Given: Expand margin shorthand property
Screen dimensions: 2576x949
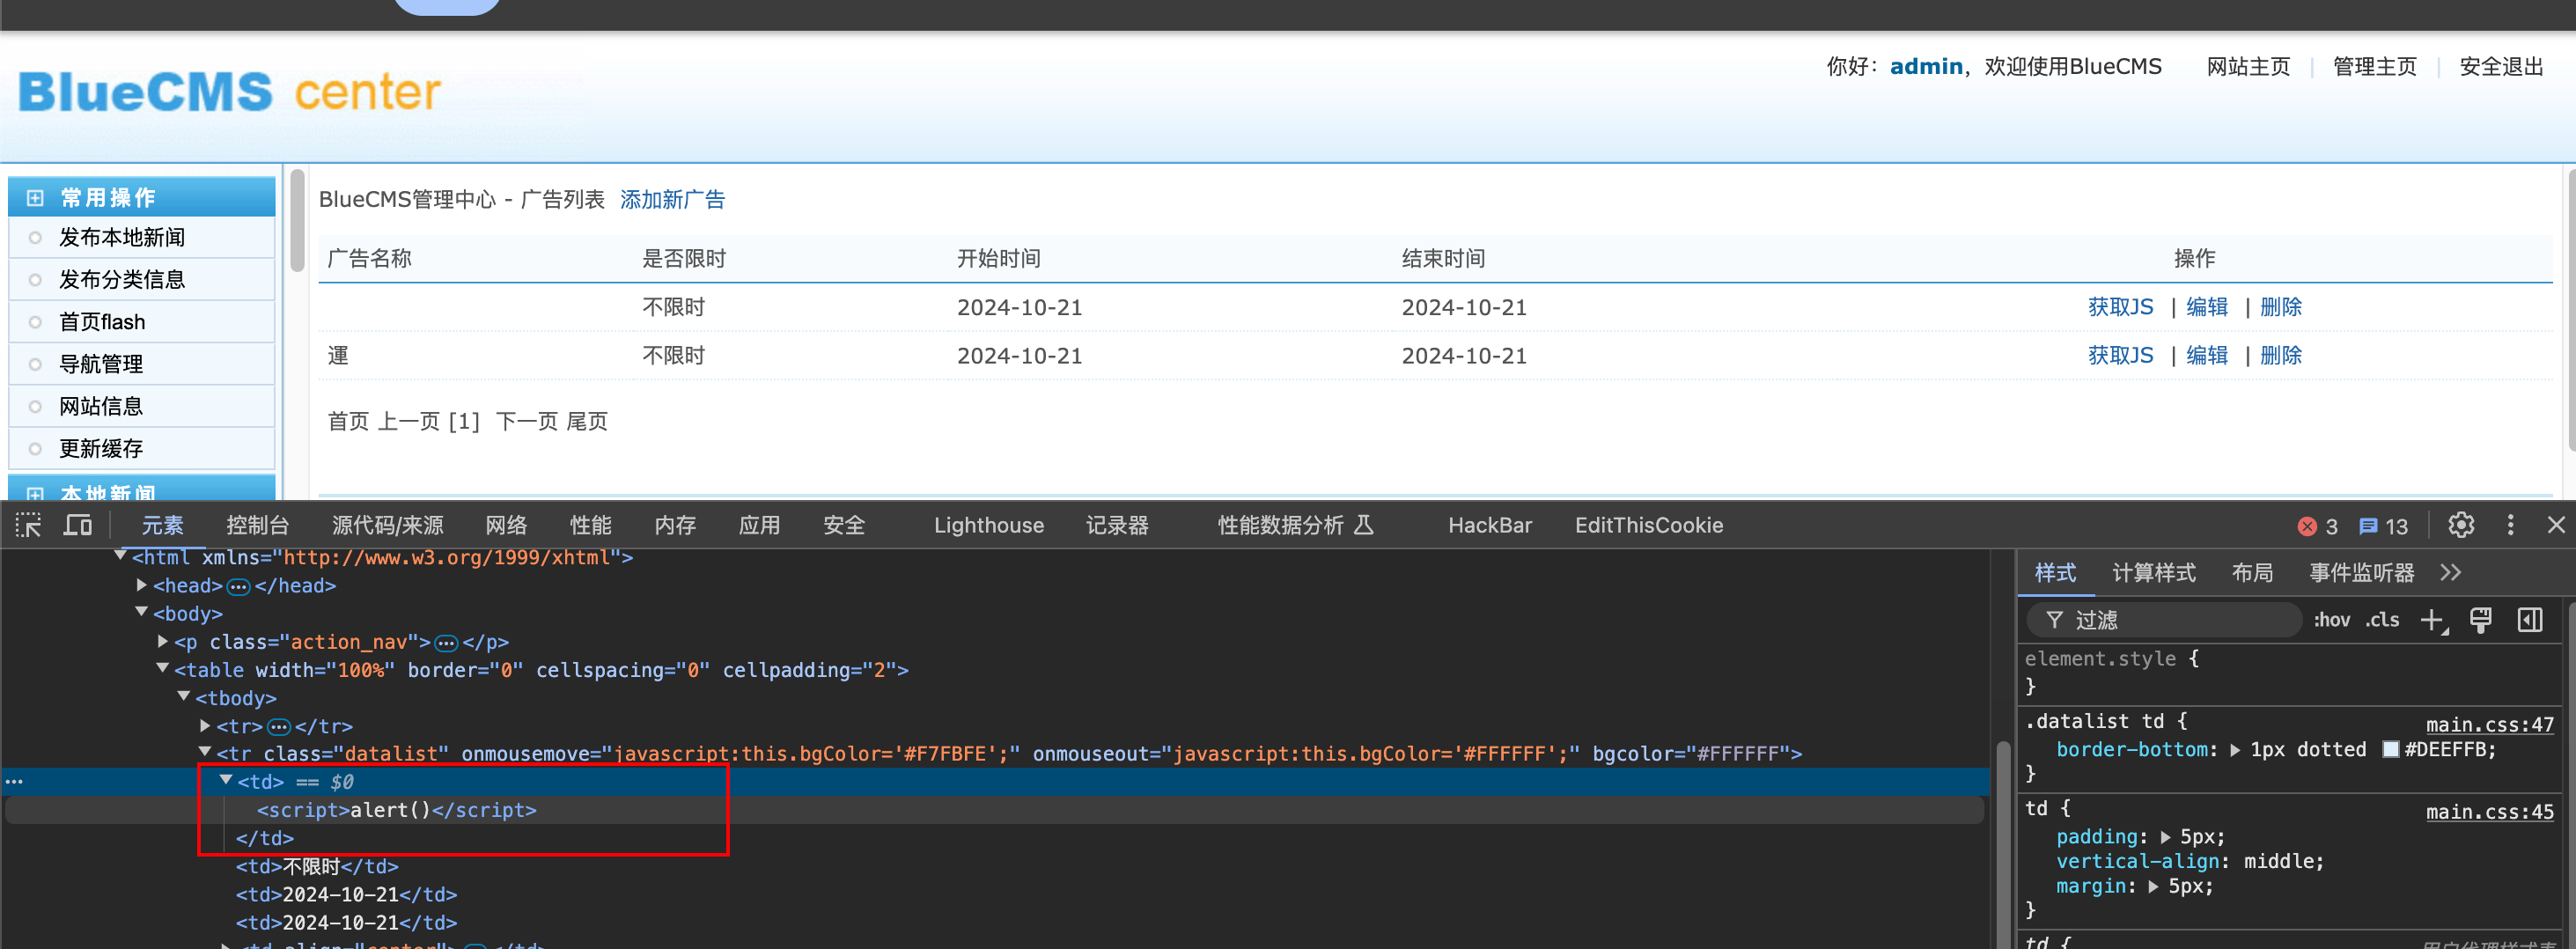Looking at the screenshot, I should point(2153,886).
